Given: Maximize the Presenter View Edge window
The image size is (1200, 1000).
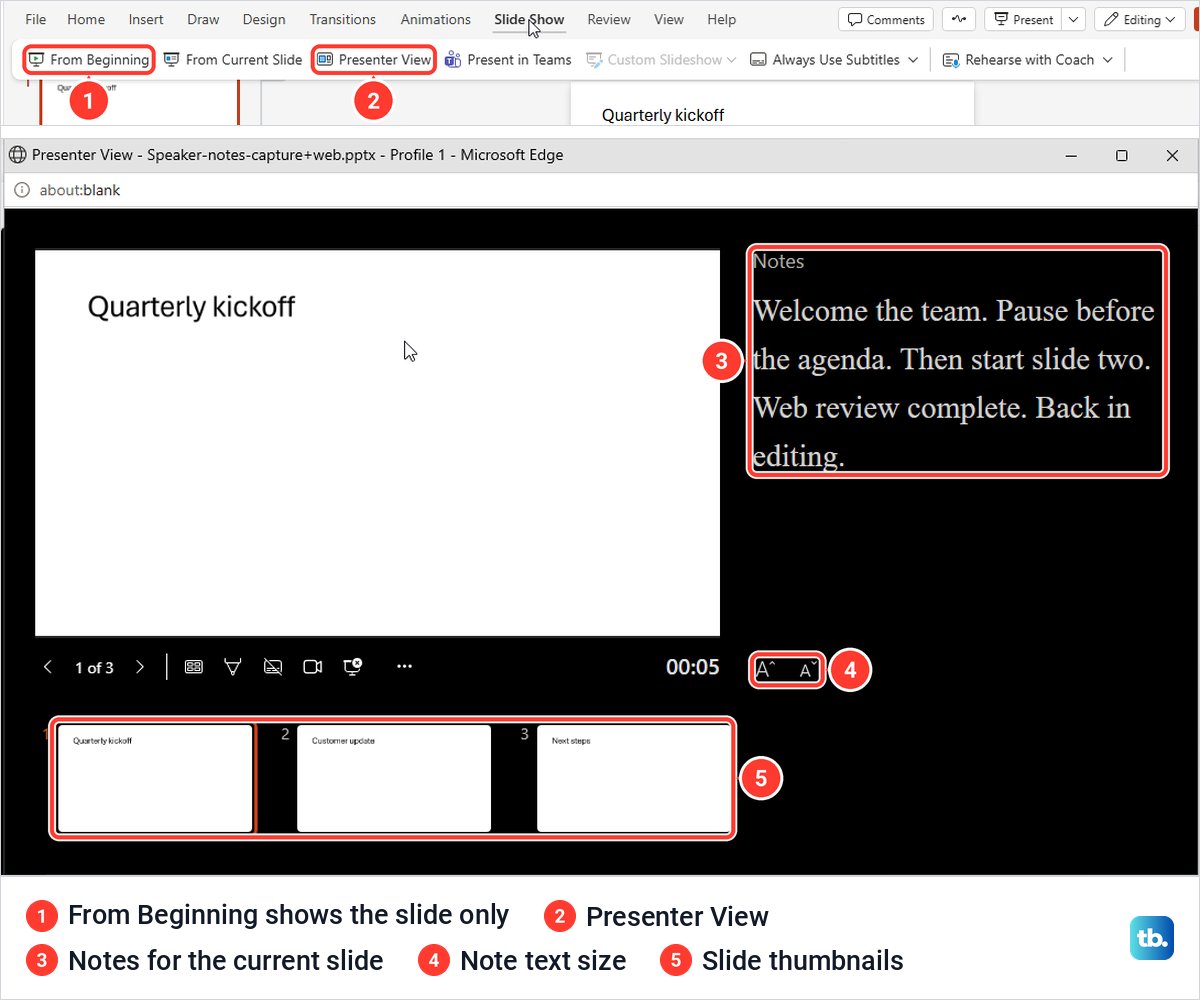Looking at the screenshot, I should pyautogui.click(x=1122, y=155).
